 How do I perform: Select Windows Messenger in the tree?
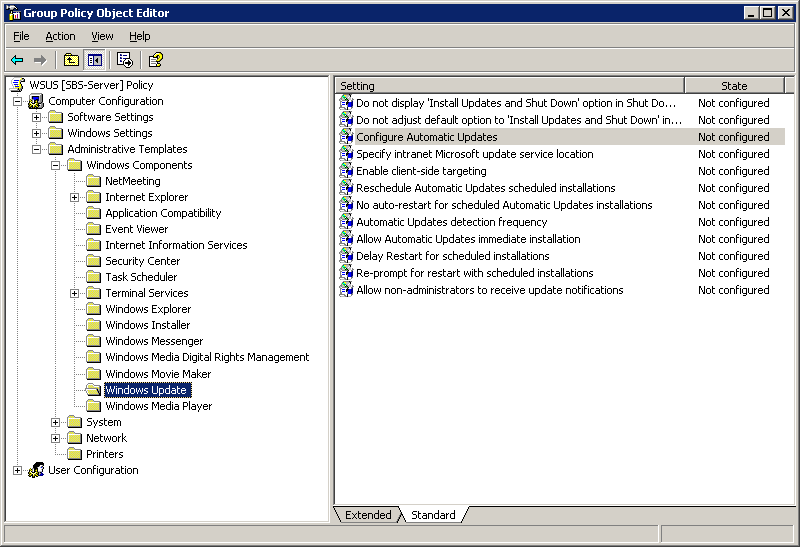coord(154,341)
